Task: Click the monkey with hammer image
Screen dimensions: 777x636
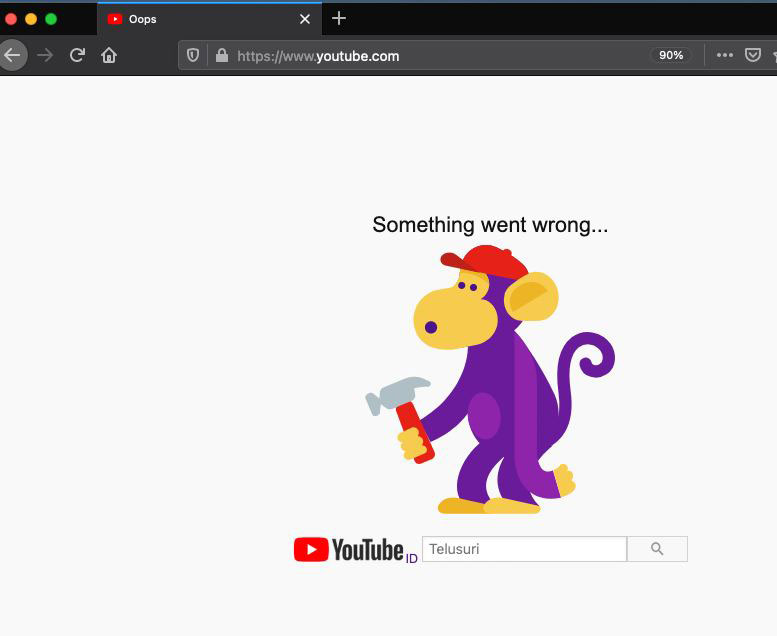Action: click(x=490, y=379)
